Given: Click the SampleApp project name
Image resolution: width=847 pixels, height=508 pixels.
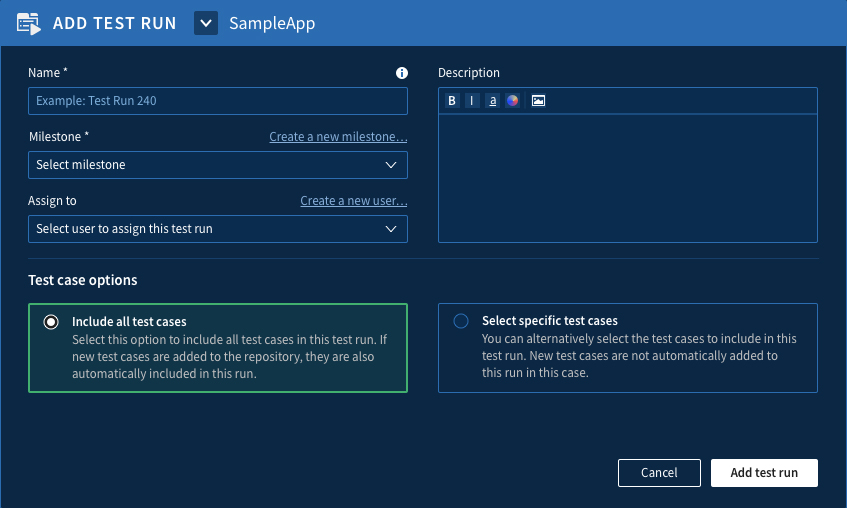Looking at the screenshot, I should [272, 23].
